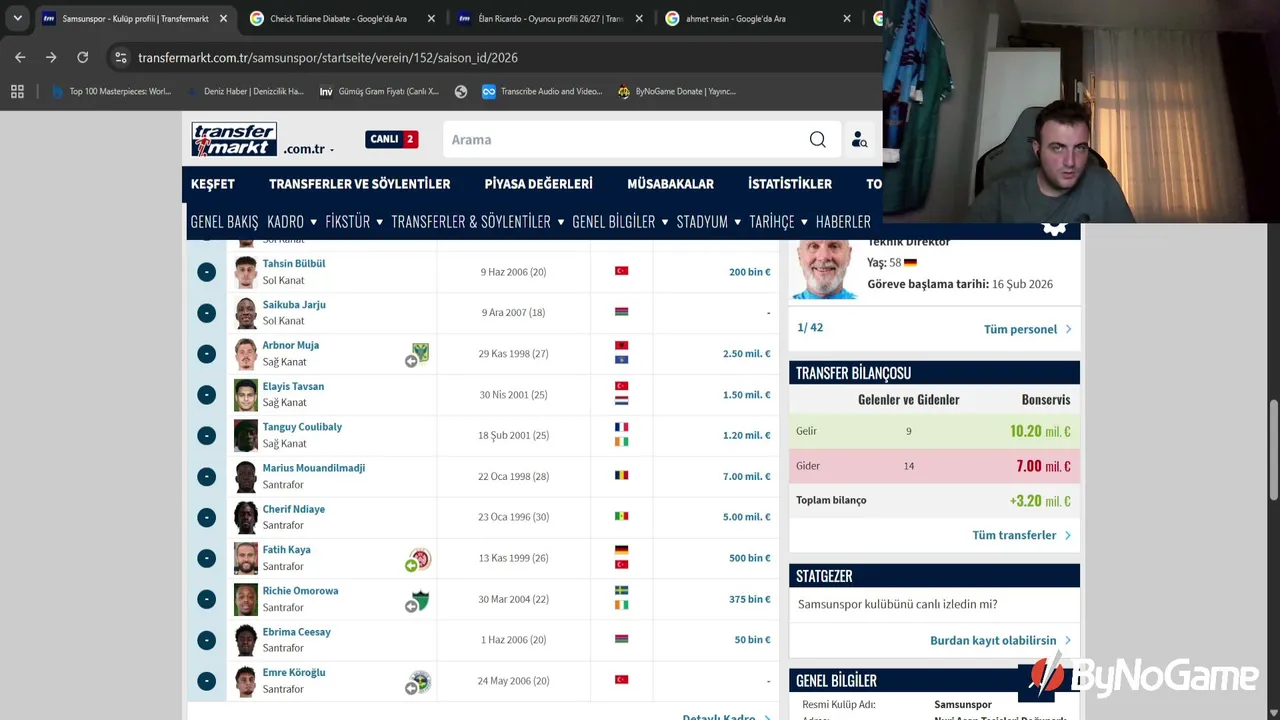Close the ahmet nesin Google tab
This screenshot has height=720, width=1280.
coord(847,18)
